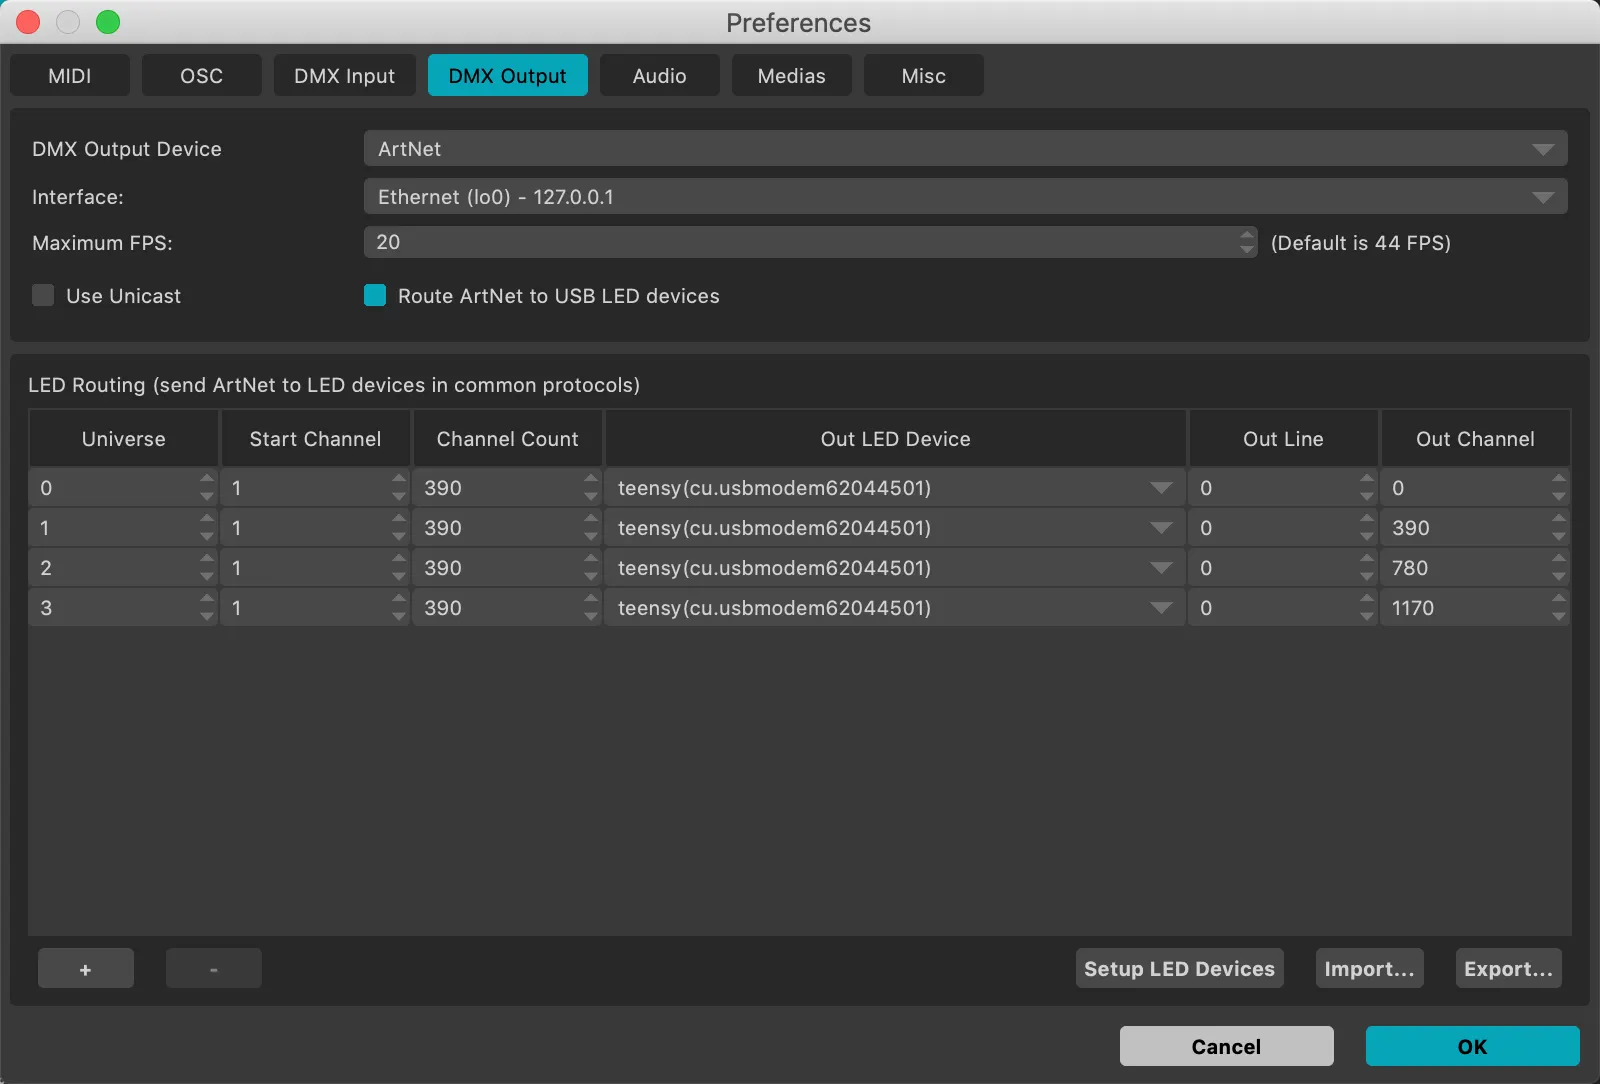1600x1084 pixels.
Task: Click the Export... button
Action: tap(1509, 969)
